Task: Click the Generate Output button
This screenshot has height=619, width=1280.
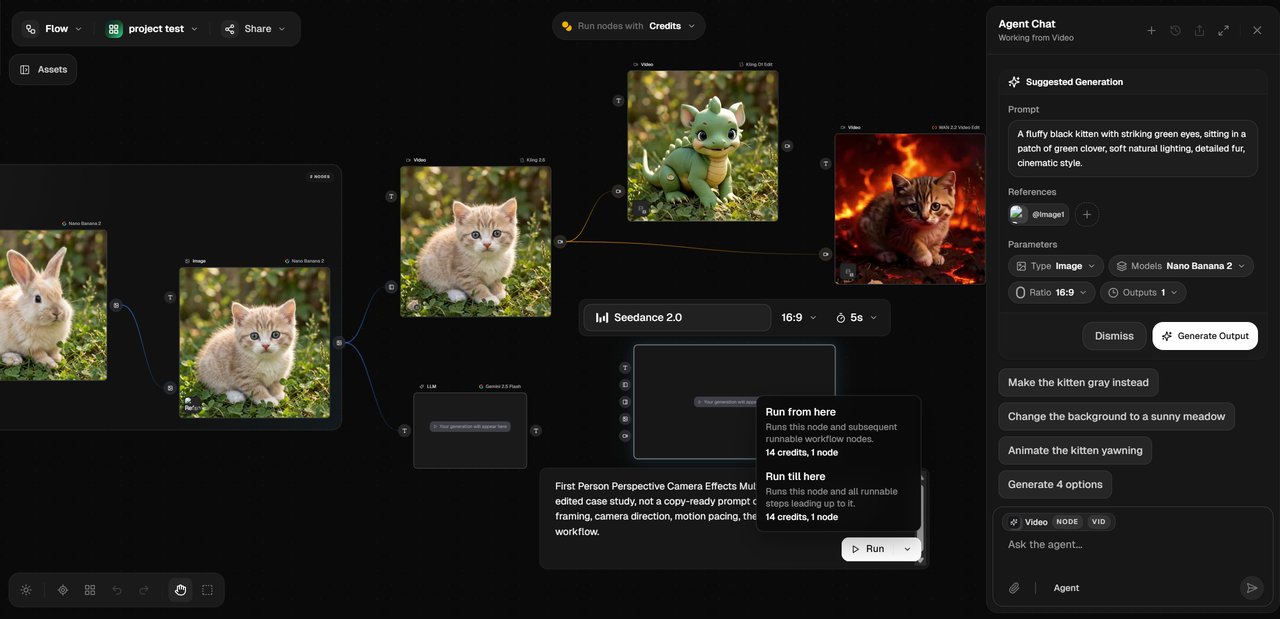Action: 1204,336
